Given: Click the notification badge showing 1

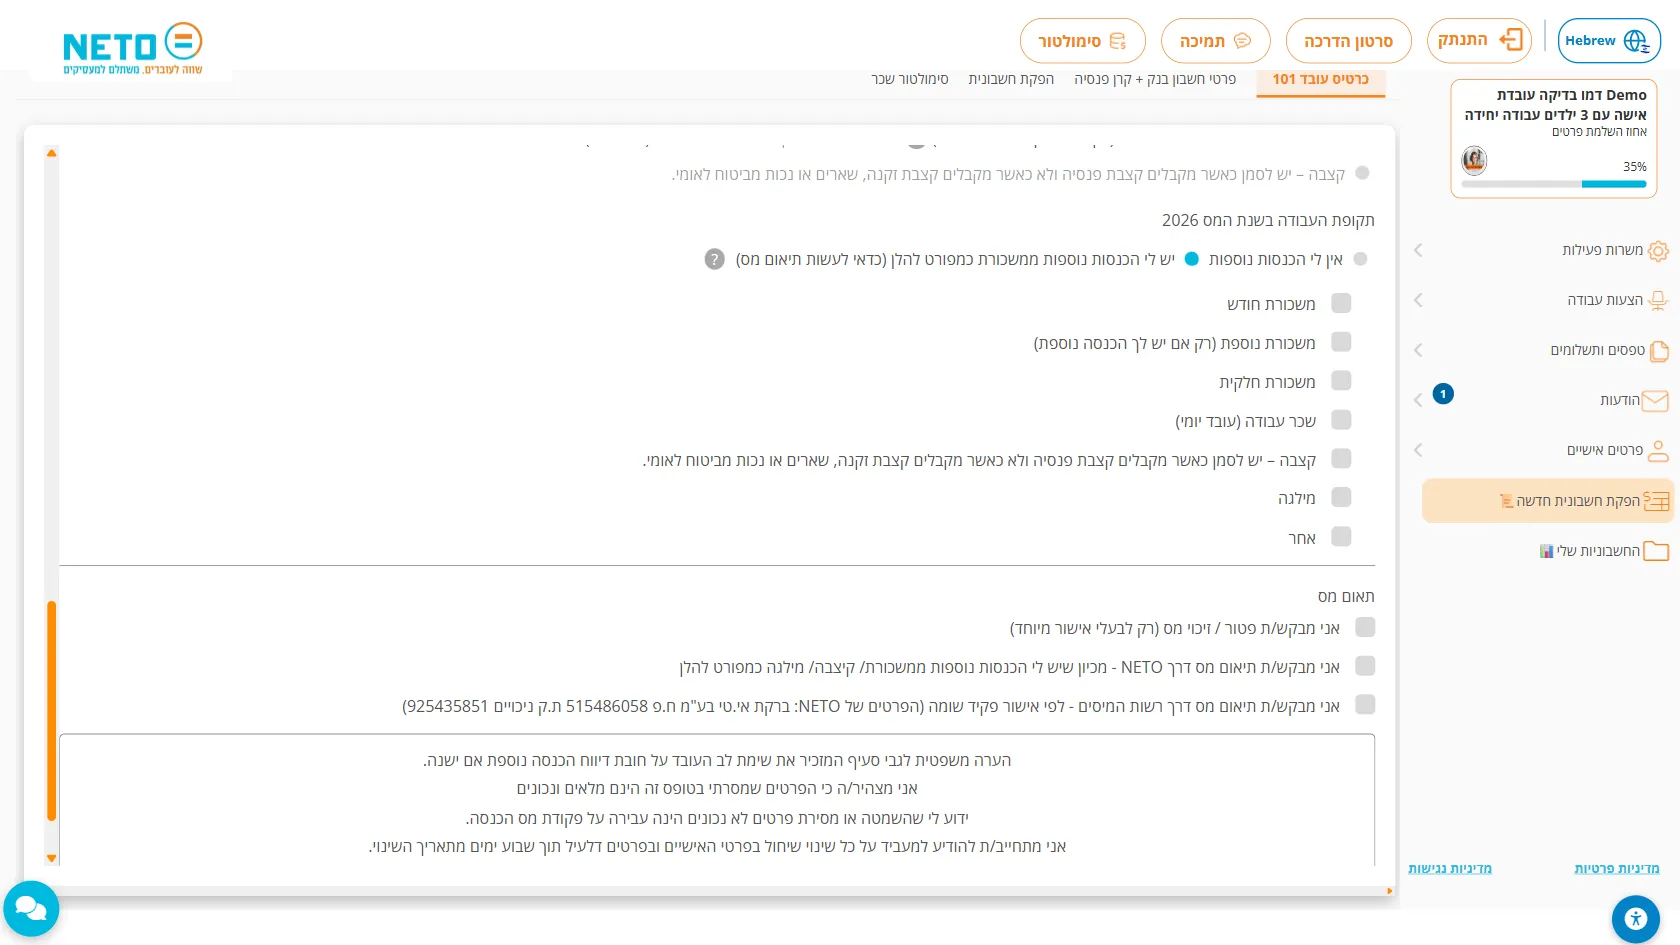Looking at the screenshot, I should point(1443,394).
